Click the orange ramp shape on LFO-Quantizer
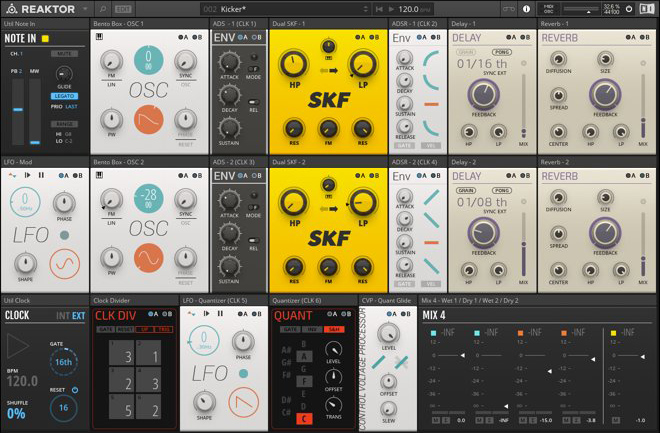The height and width of the screenshot is (433, 660). click(244, 402)
